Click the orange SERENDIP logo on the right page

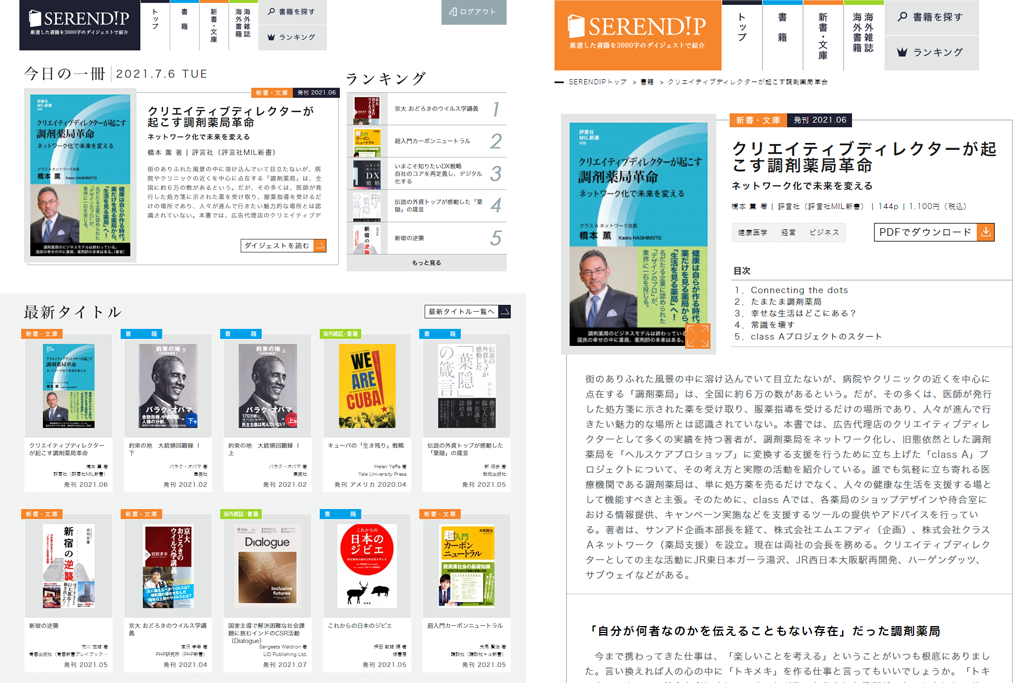click(x=636, y=32)
